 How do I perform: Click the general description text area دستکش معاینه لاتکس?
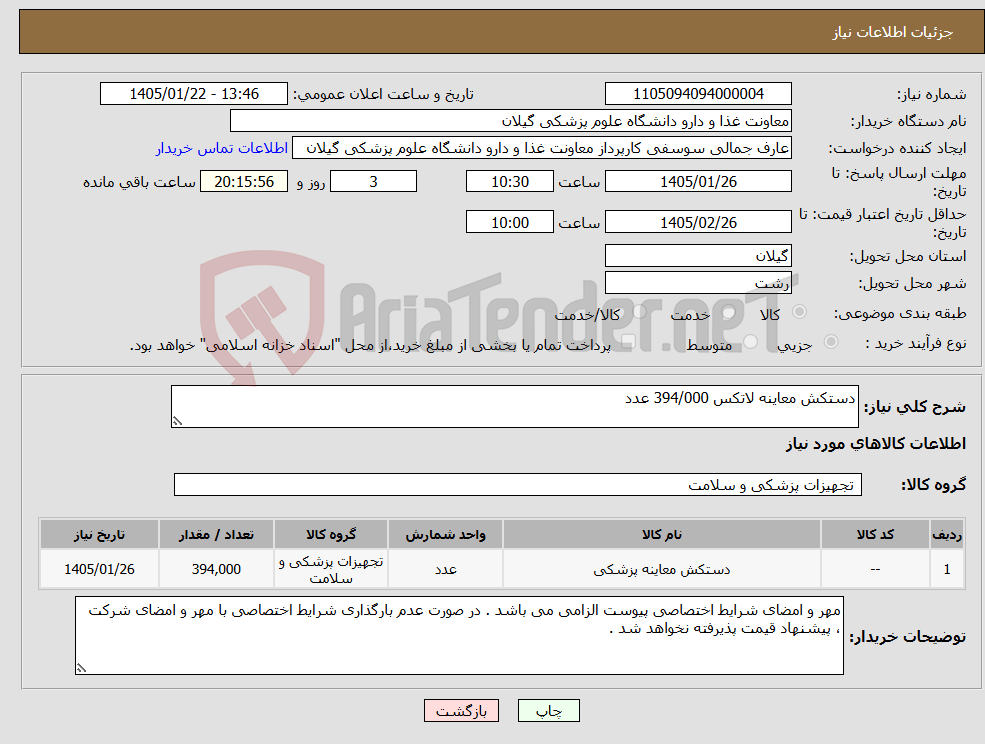click(x=514, y=407)
